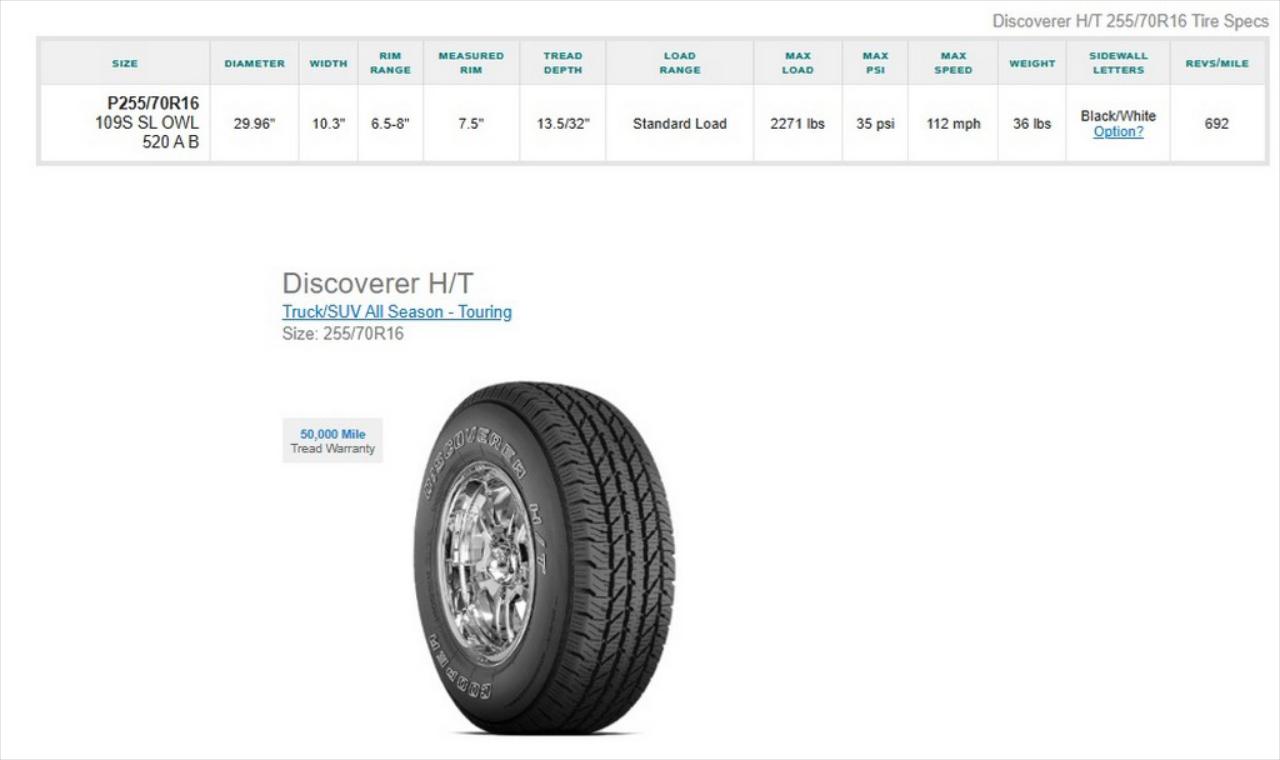Viewport: 1280px width, 760px height.
Task: Select the LOAD RANGE column header
Action: [x=680, y=63]
